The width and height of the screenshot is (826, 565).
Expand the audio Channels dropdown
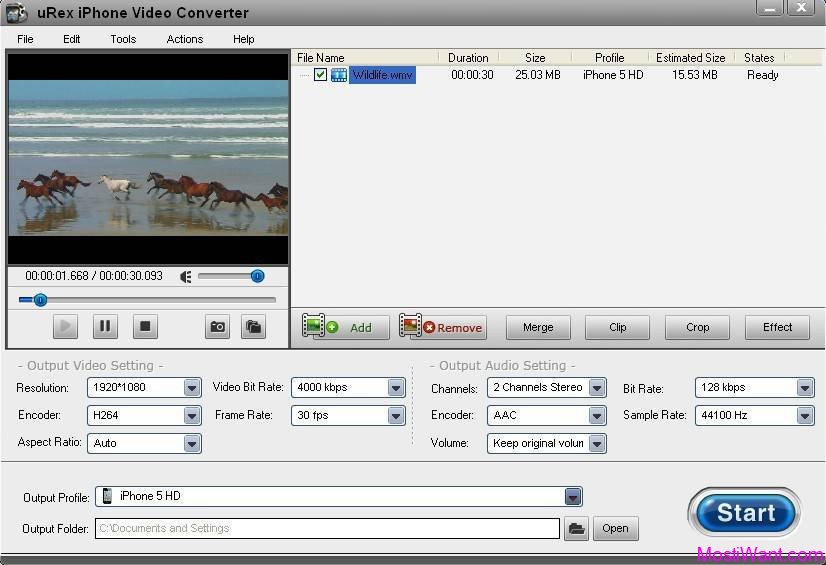597,388
